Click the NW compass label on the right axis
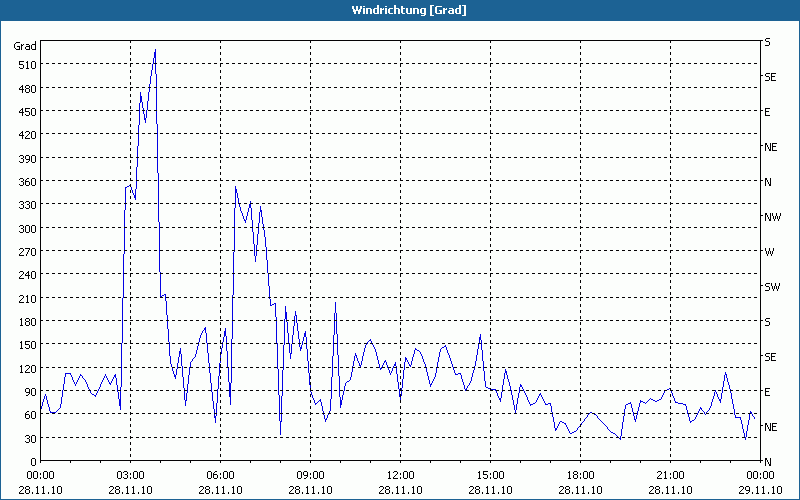This screenshot has height=500, width=800. click(x=772, y=217)
